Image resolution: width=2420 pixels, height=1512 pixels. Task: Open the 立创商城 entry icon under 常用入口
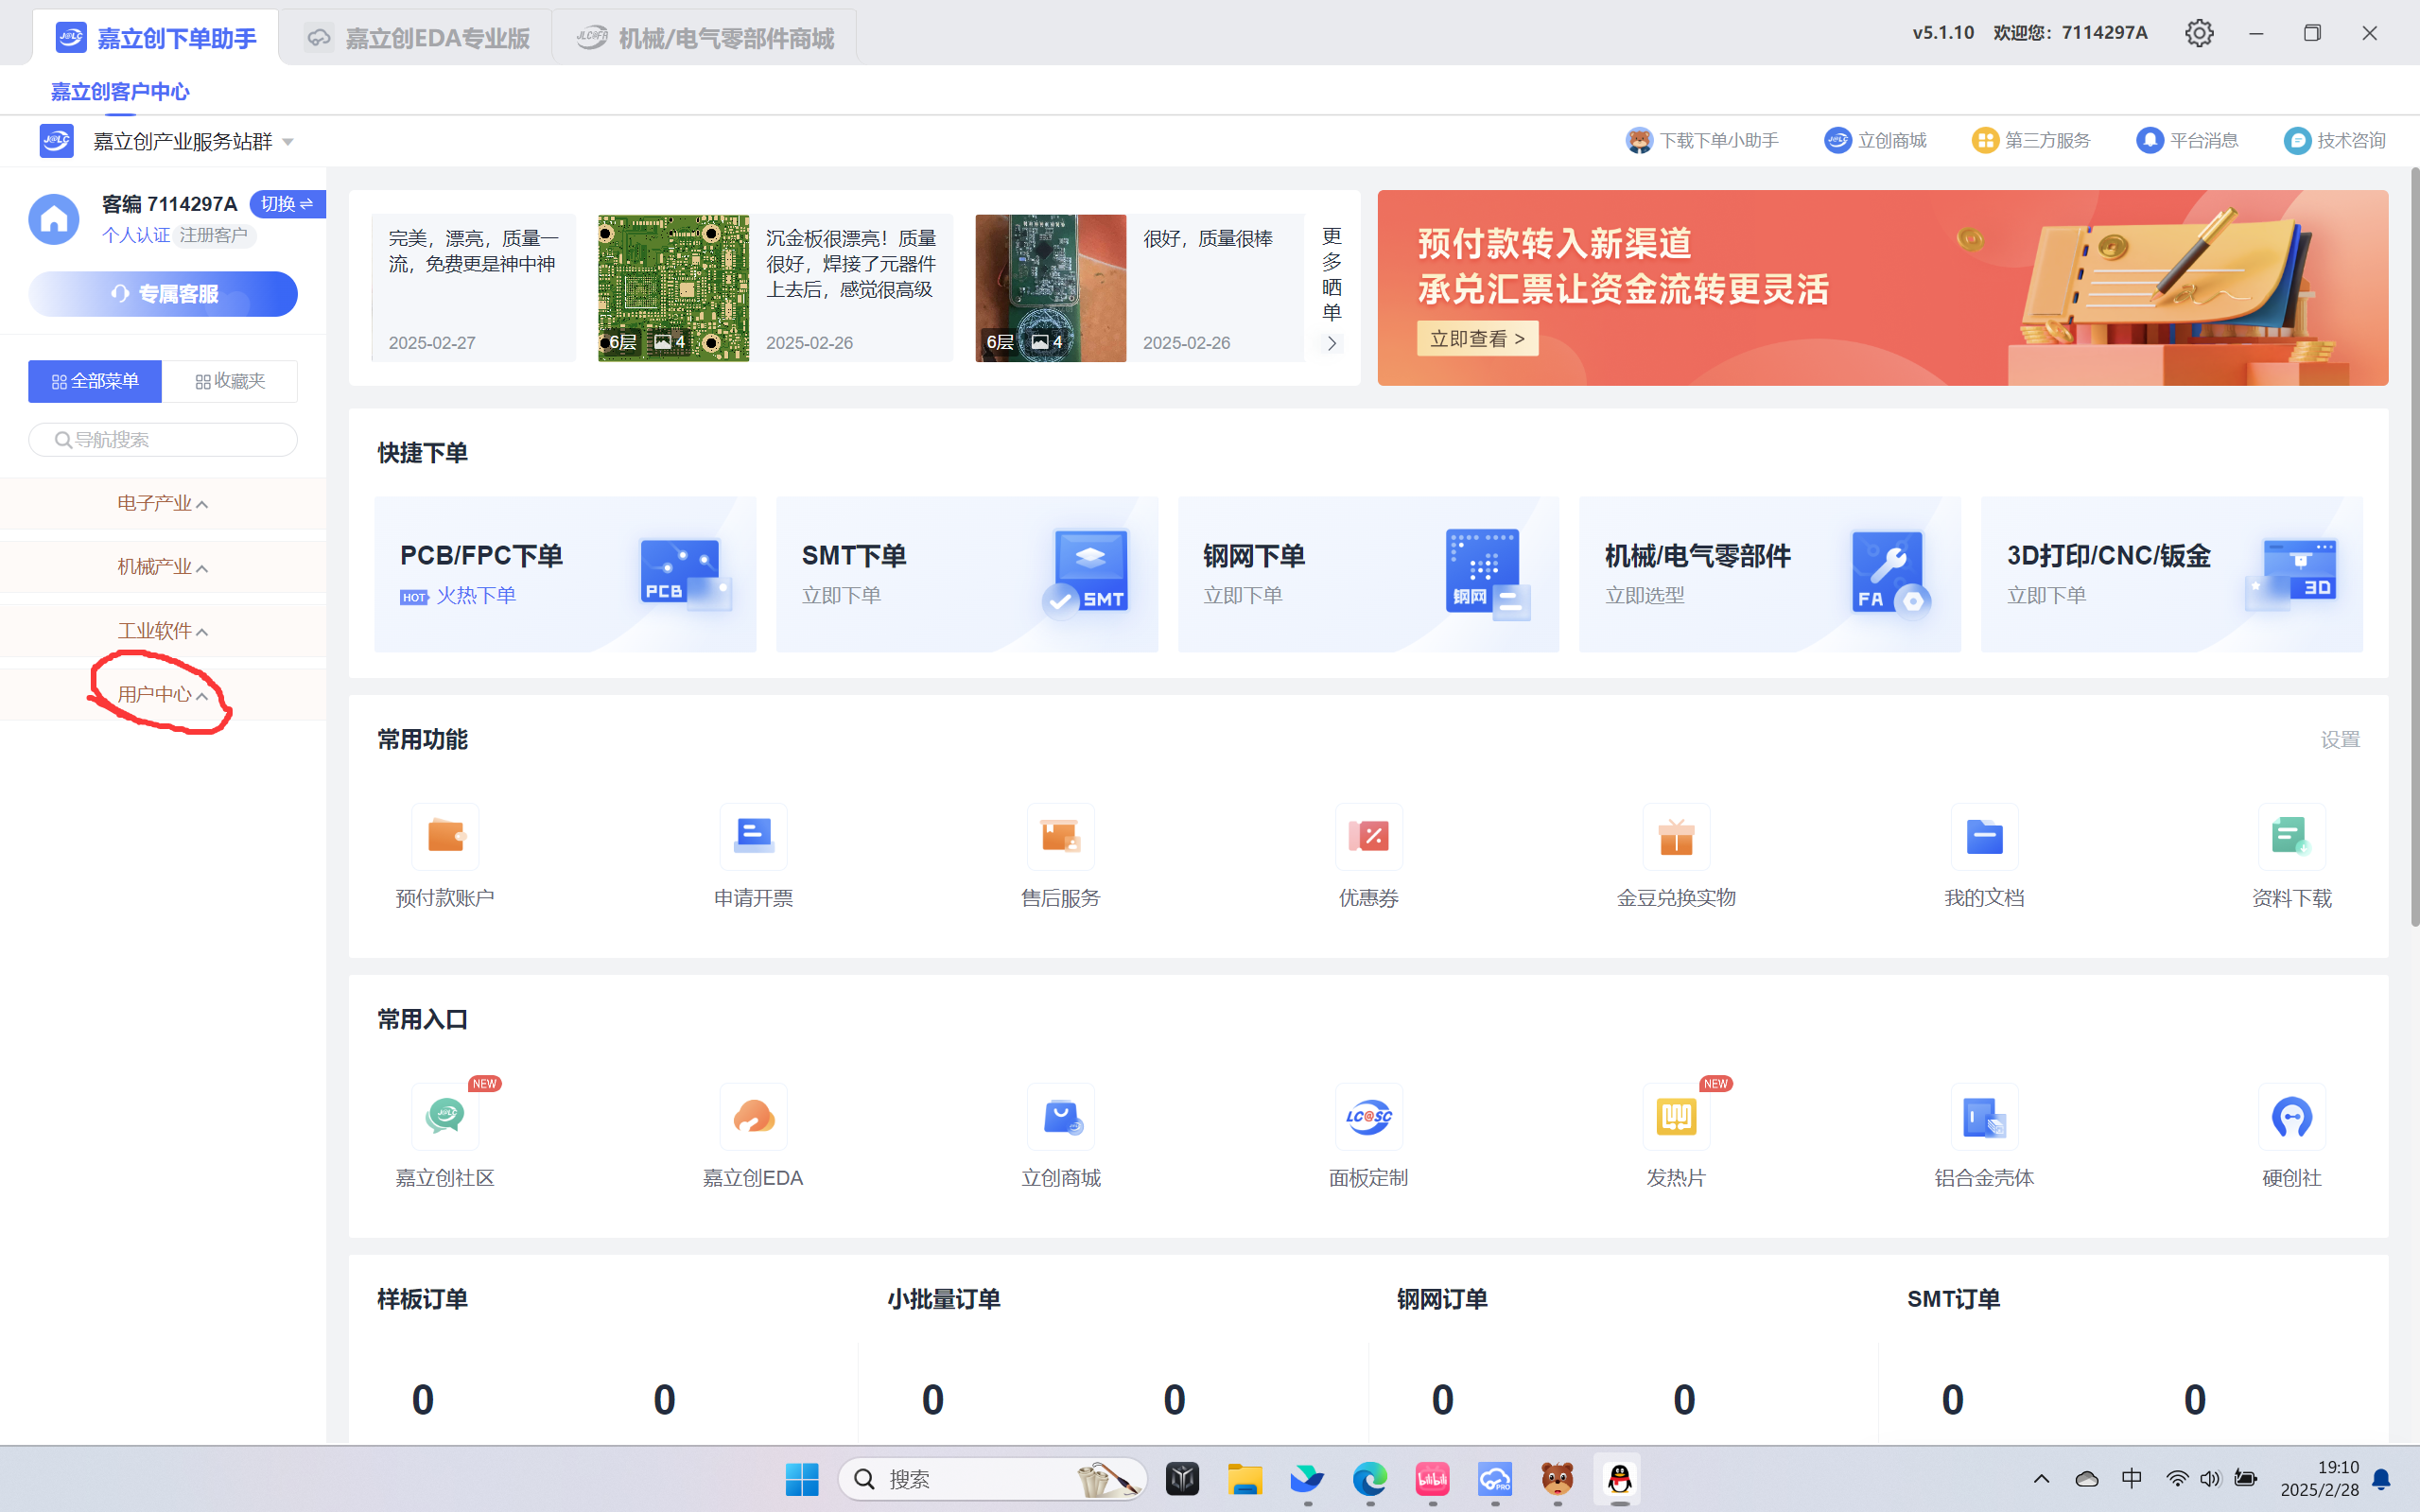pos(1060,1116)
